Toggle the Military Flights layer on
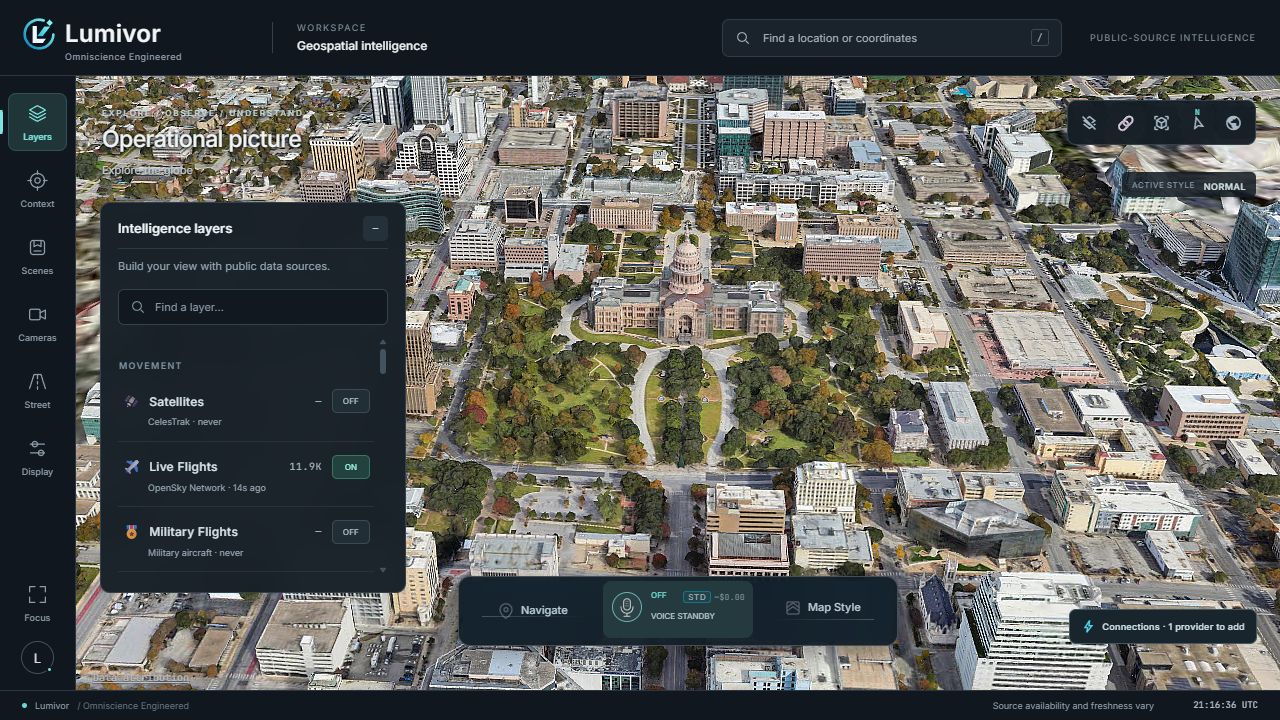This screenshot has width=1280, height=720. click(350, 532)
